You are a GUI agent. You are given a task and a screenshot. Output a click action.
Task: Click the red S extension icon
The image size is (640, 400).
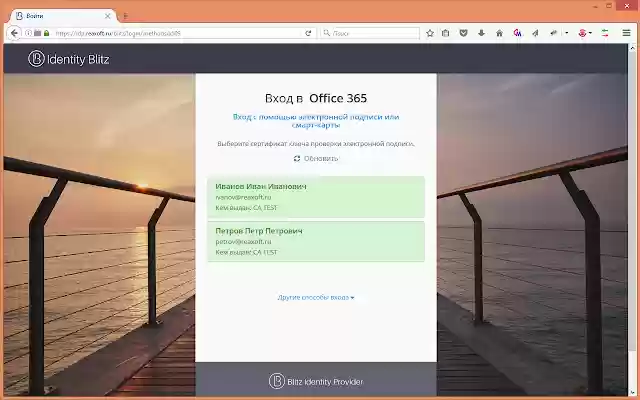(x=582, y=33)
